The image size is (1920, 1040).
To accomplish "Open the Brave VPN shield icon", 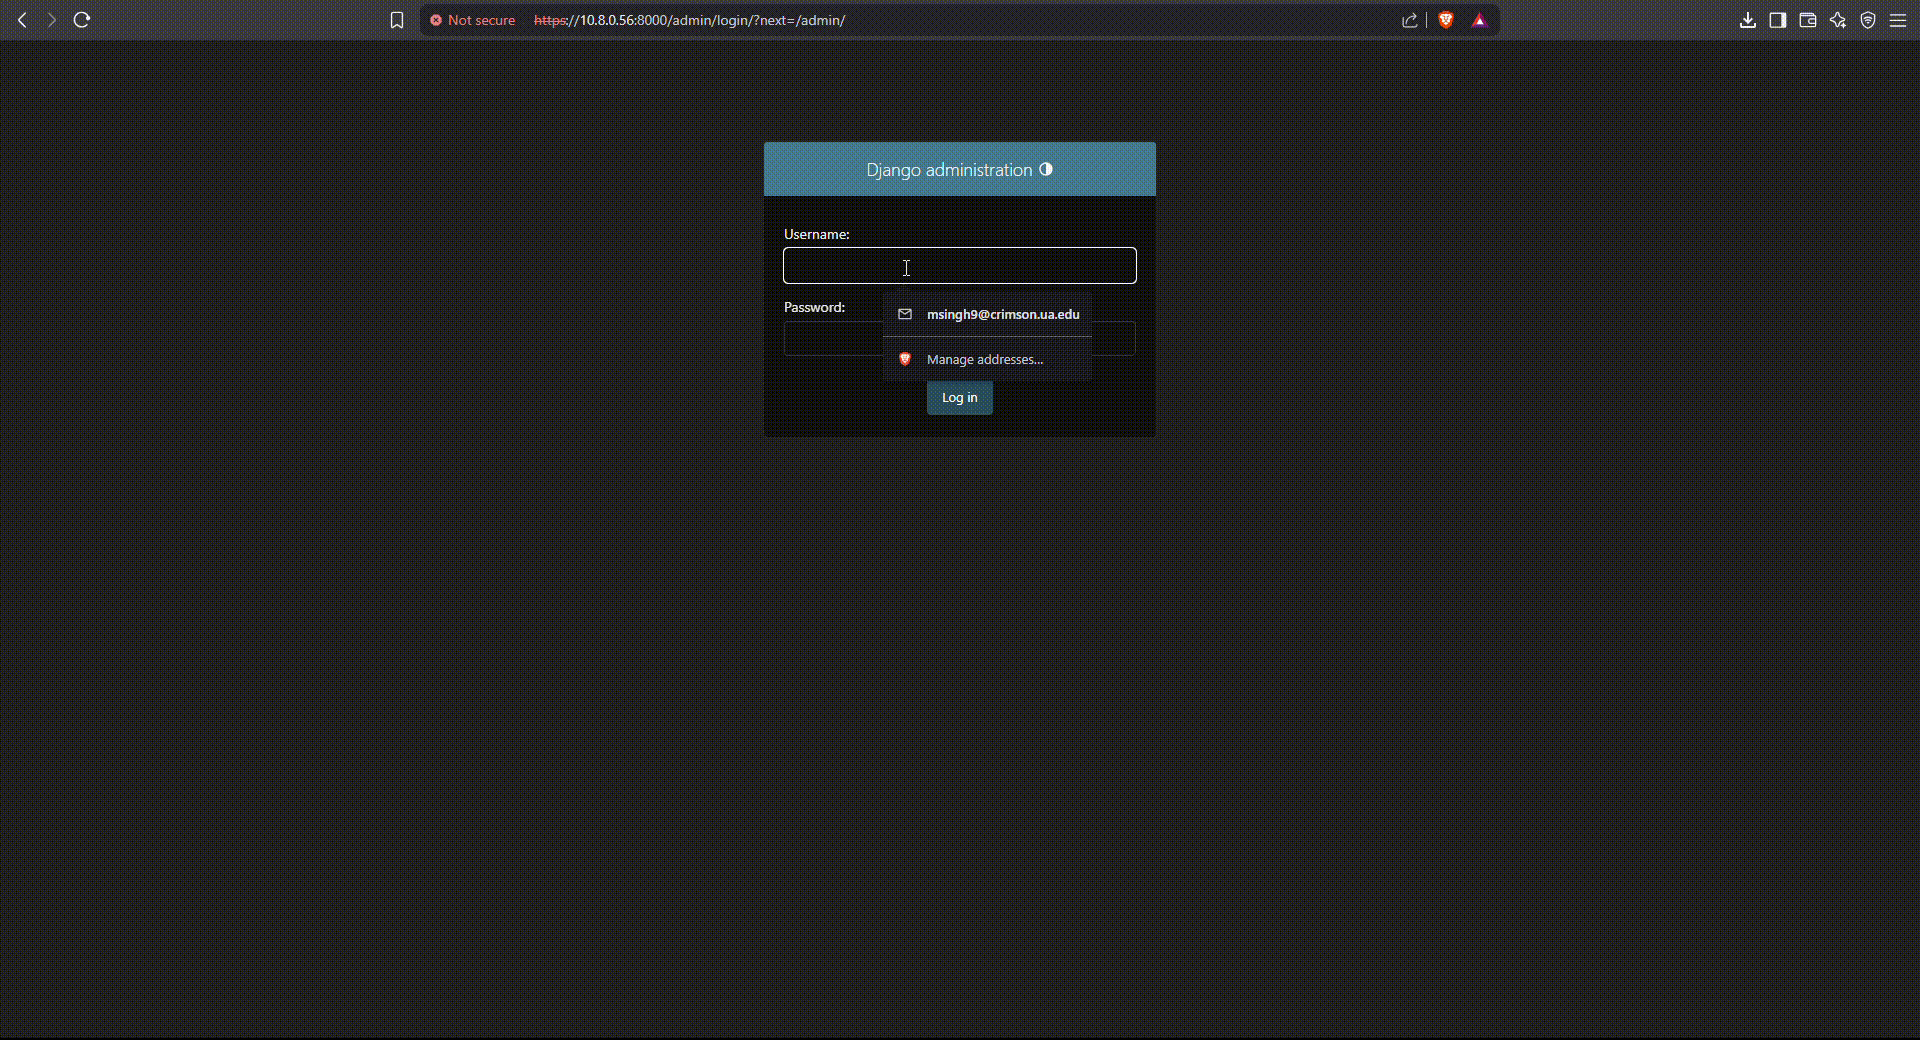I will (1868, 20).
